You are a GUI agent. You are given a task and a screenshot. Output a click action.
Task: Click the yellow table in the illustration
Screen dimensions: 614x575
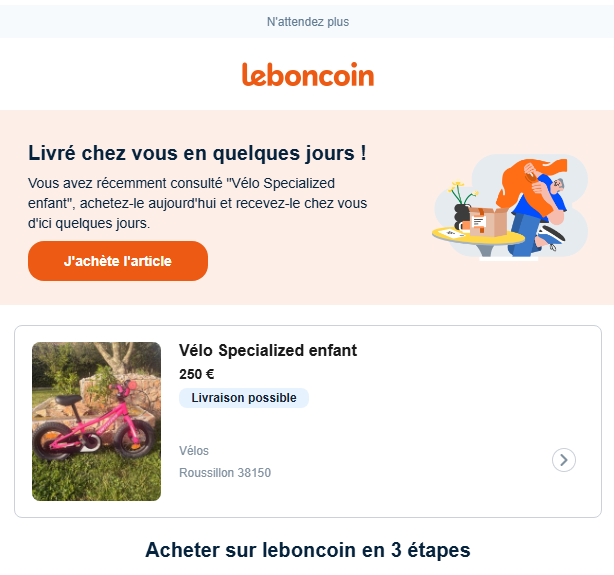[x=478, y=237]
